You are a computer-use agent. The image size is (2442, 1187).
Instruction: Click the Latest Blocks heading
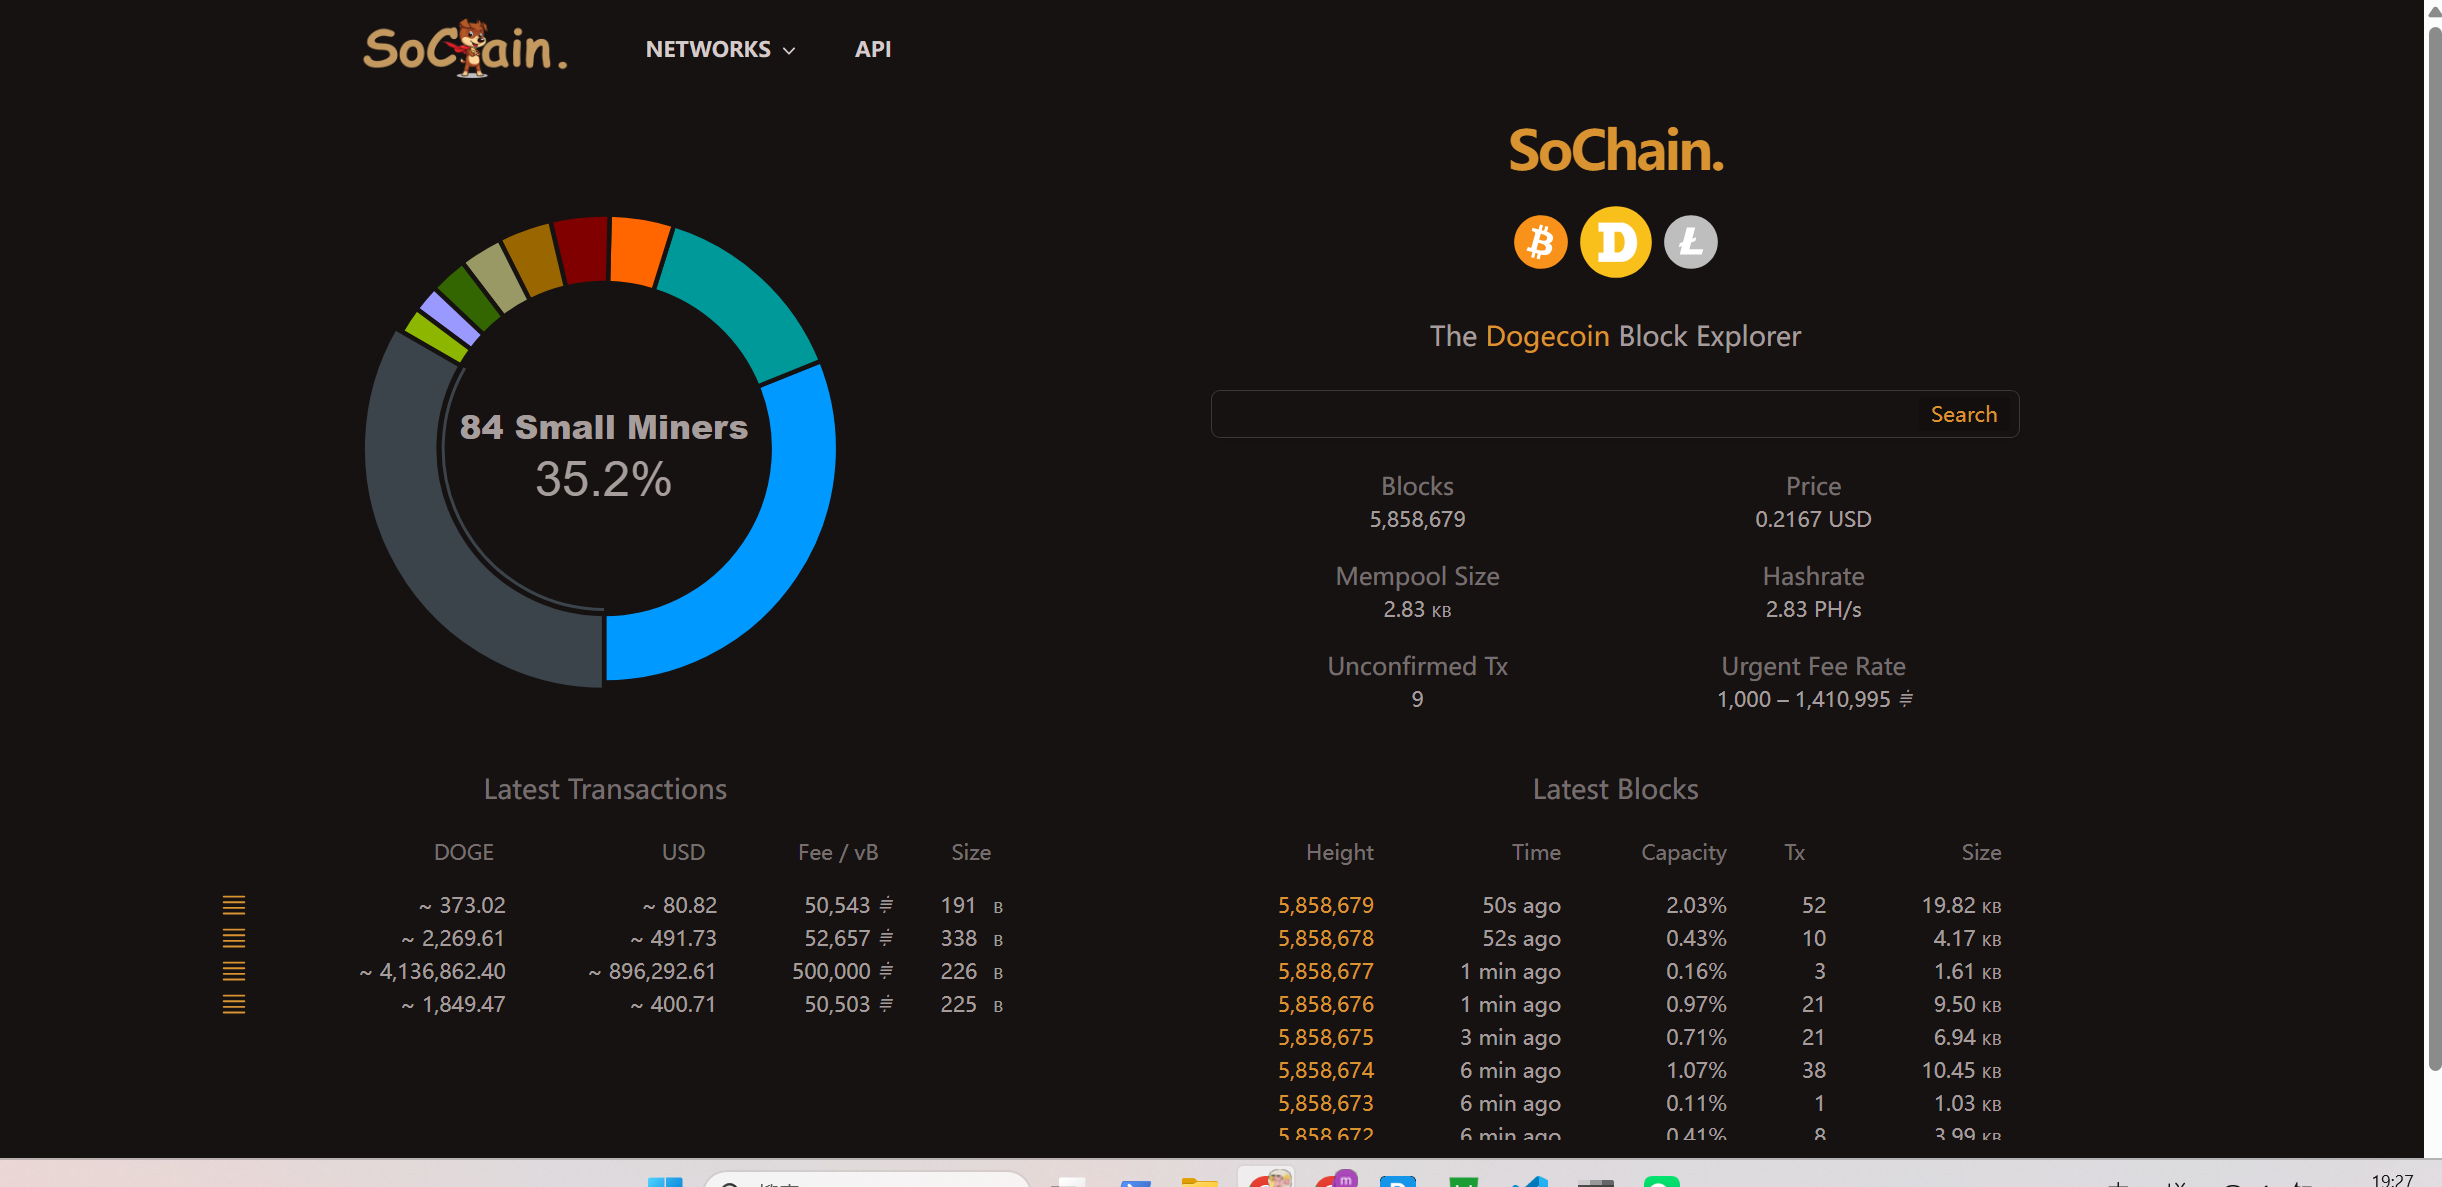pyautogui.click(x=1615, y=789)
